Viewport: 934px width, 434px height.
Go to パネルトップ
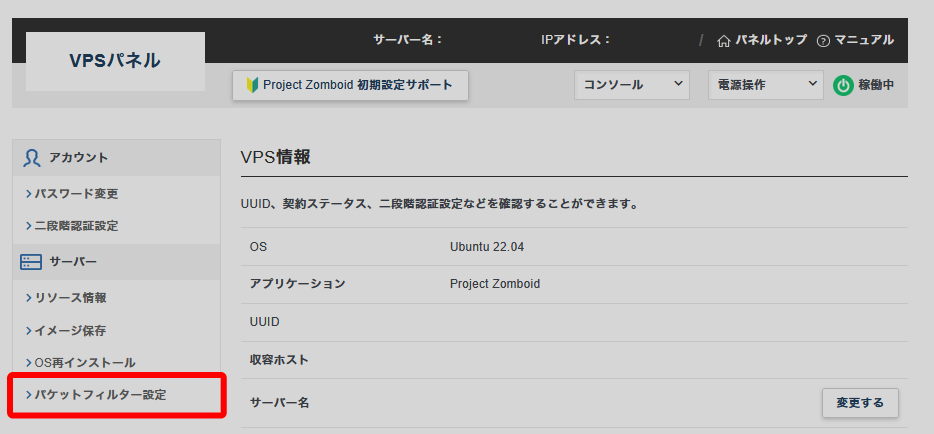[x=771, y=41]
